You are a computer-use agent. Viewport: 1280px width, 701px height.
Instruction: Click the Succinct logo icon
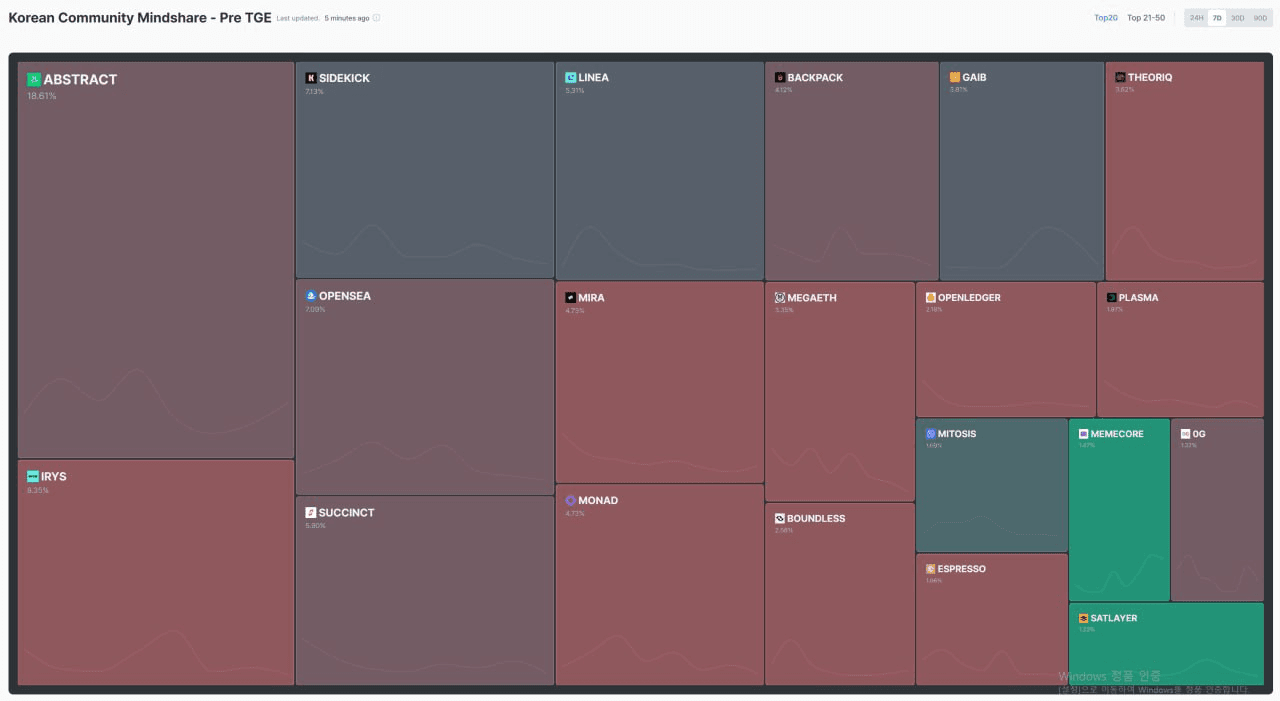[311, 513]
